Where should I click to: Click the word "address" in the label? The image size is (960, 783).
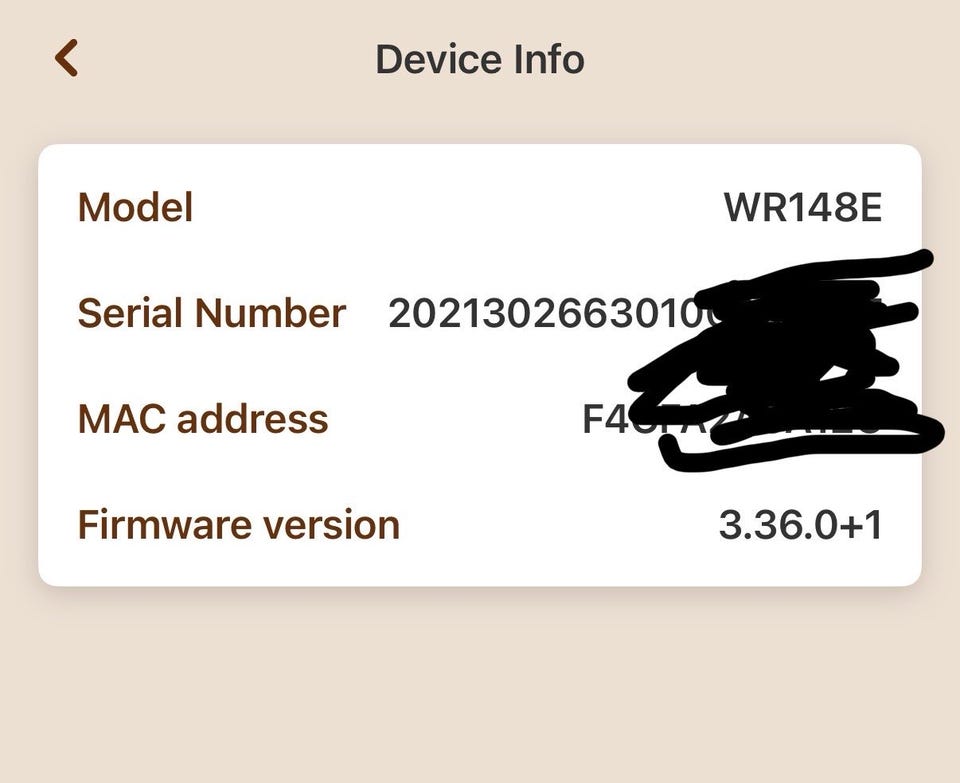tap(252, 418)
